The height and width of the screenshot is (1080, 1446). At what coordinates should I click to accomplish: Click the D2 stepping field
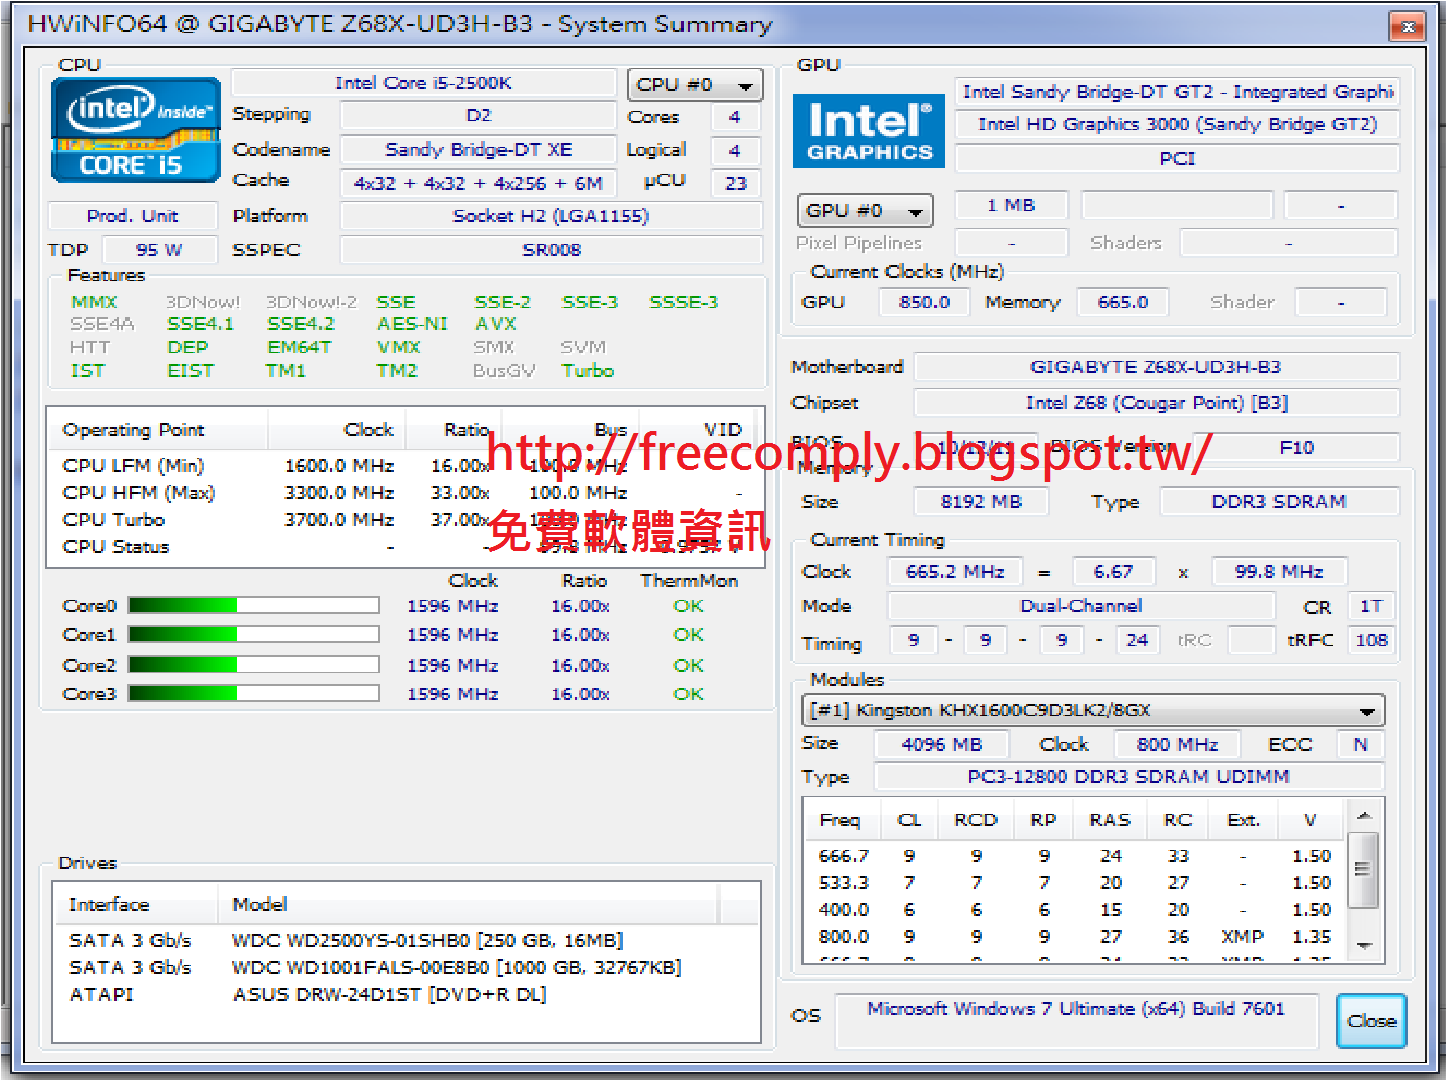click(478, 116)
